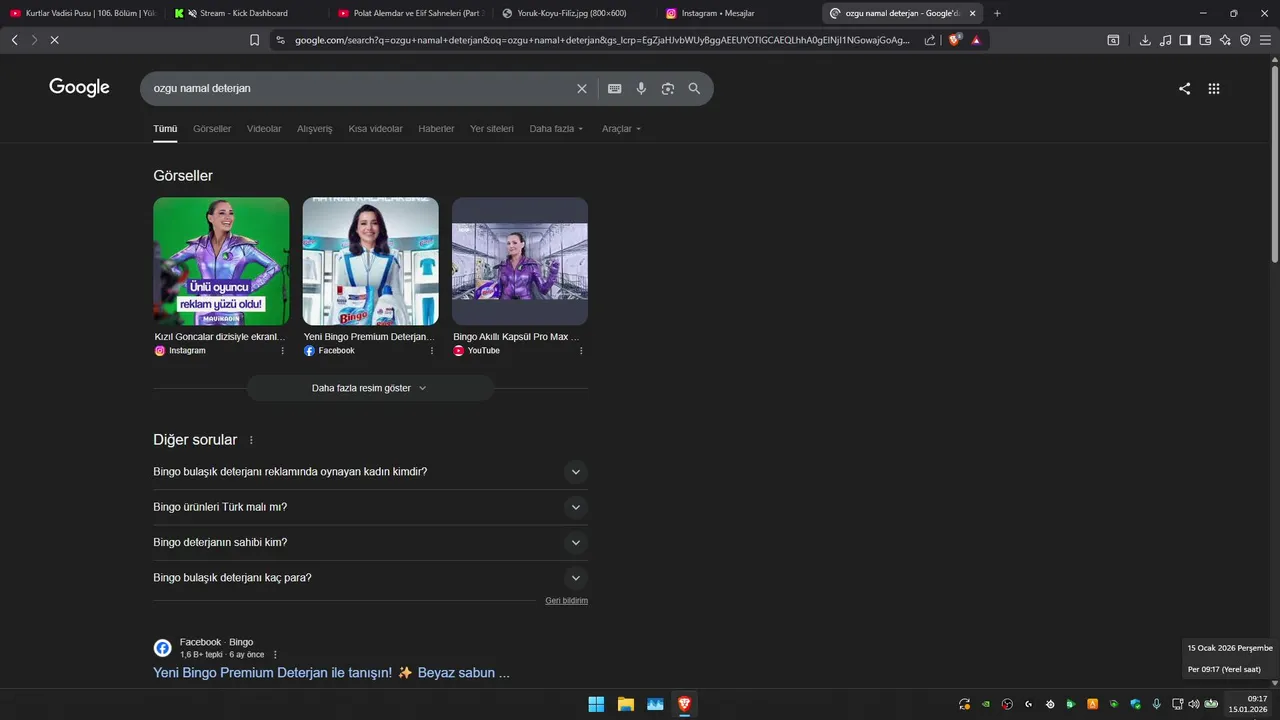
Task: Go to Google homepage via the logo
Action: click(x=79, y=88)
